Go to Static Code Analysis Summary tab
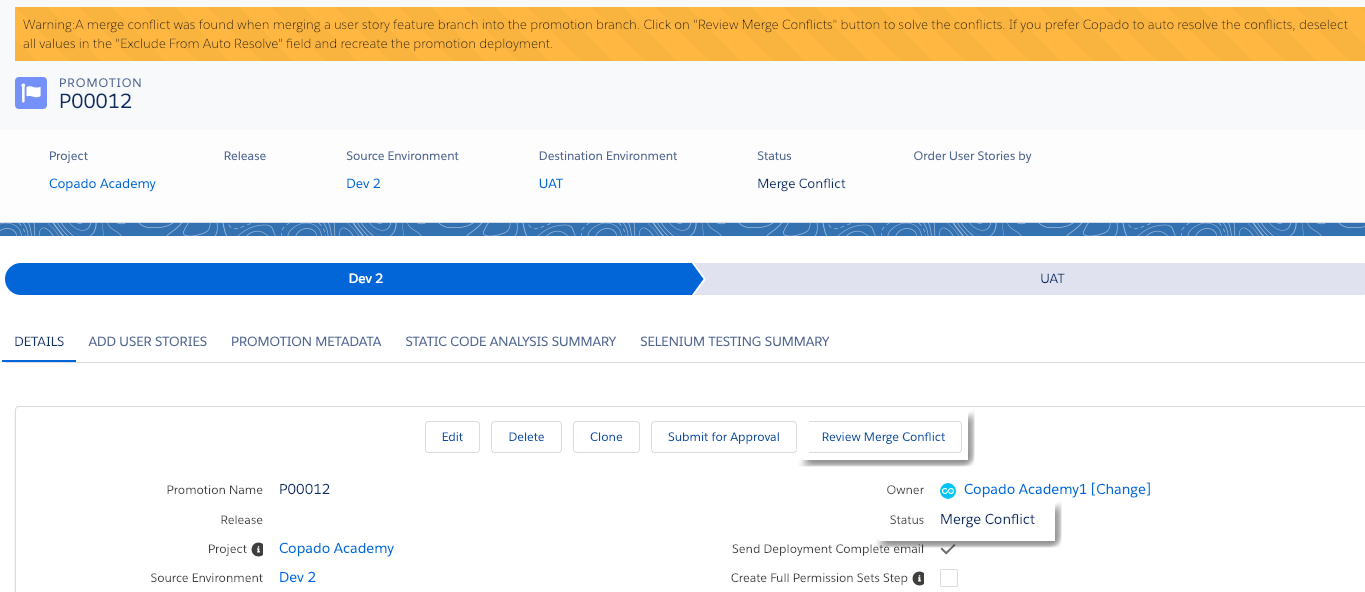Viewport: 1365px width, 592px height. [x=511, y=341]
